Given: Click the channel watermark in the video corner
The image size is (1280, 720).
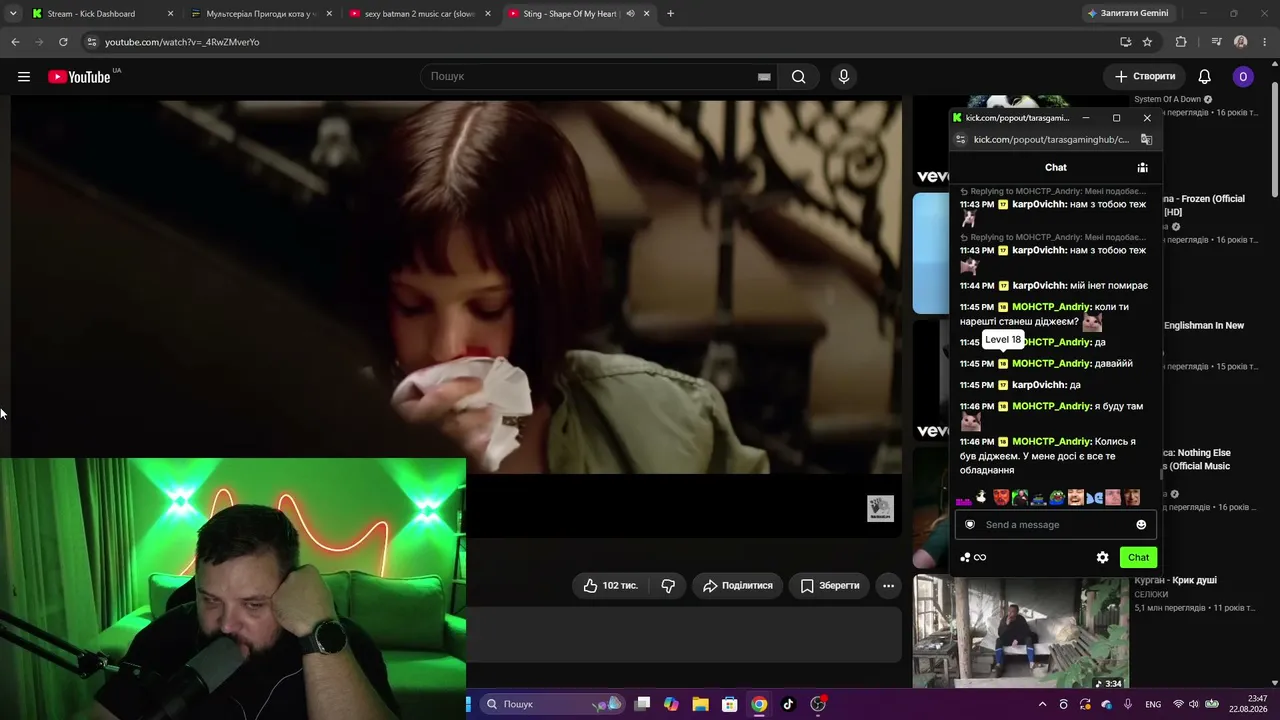Looking at the screenshot, I should (x=880, y=508).
